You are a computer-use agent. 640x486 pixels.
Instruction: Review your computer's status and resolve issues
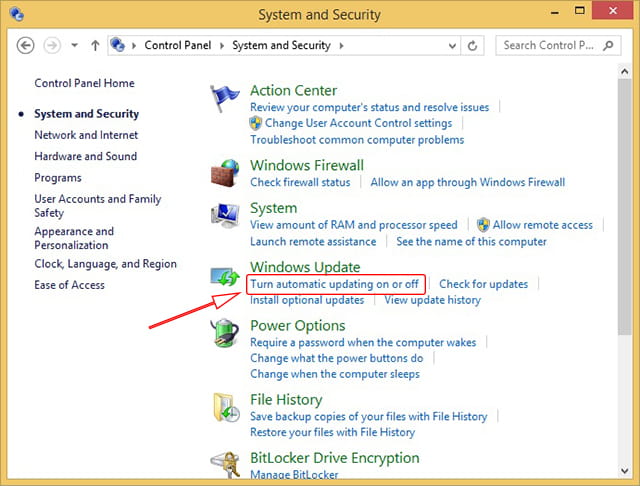[x=369, y=107]
